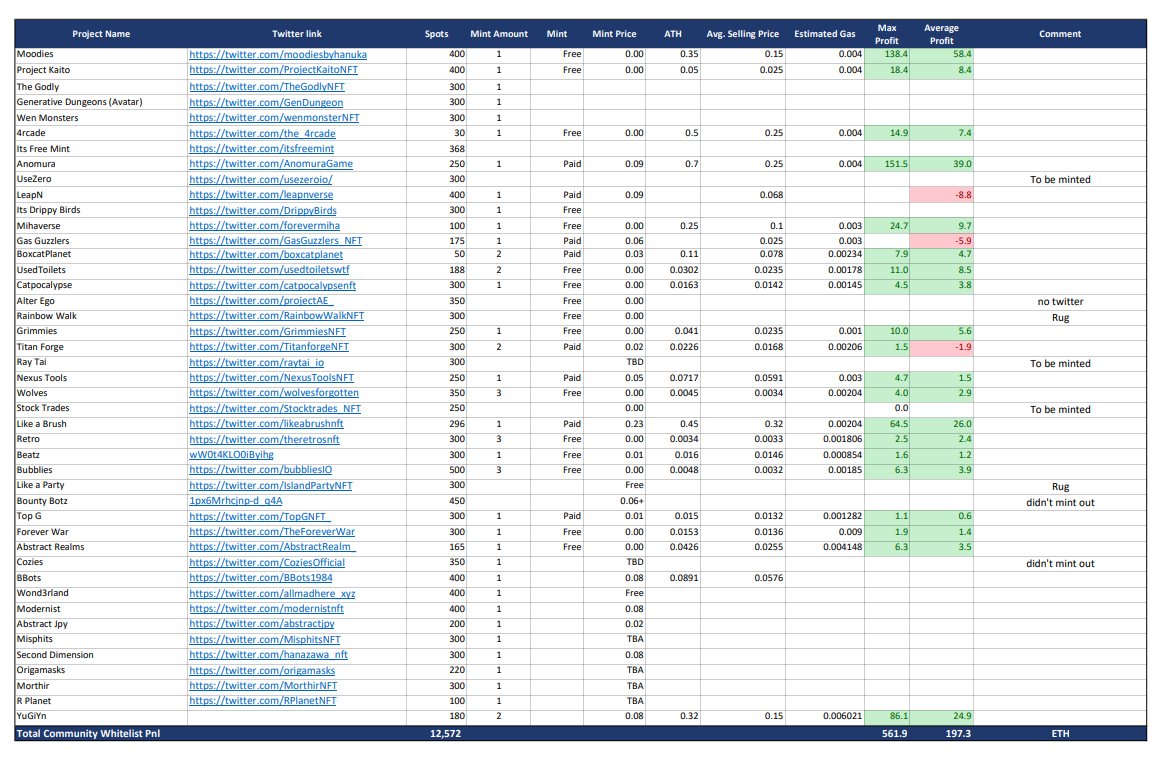The width and height of the screenshot is (1158, 762).
Task: Visit the wenmonsterNFT Twitter link
Action: (274, 118)
